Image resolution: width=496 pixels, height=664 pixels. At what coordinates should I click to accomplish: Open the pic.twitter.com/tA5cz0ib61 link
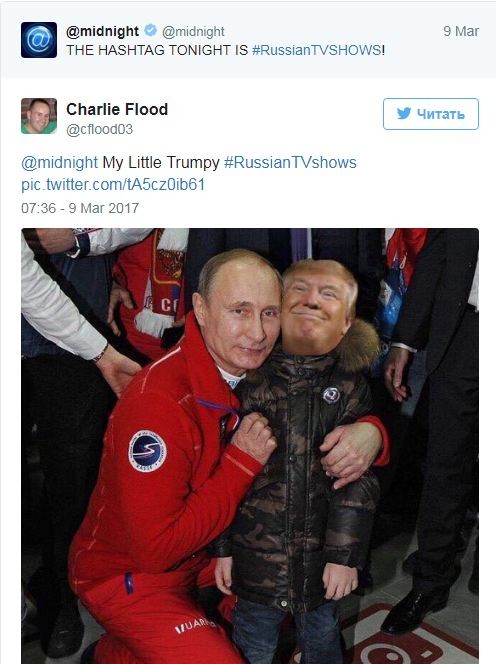point(113,185)
